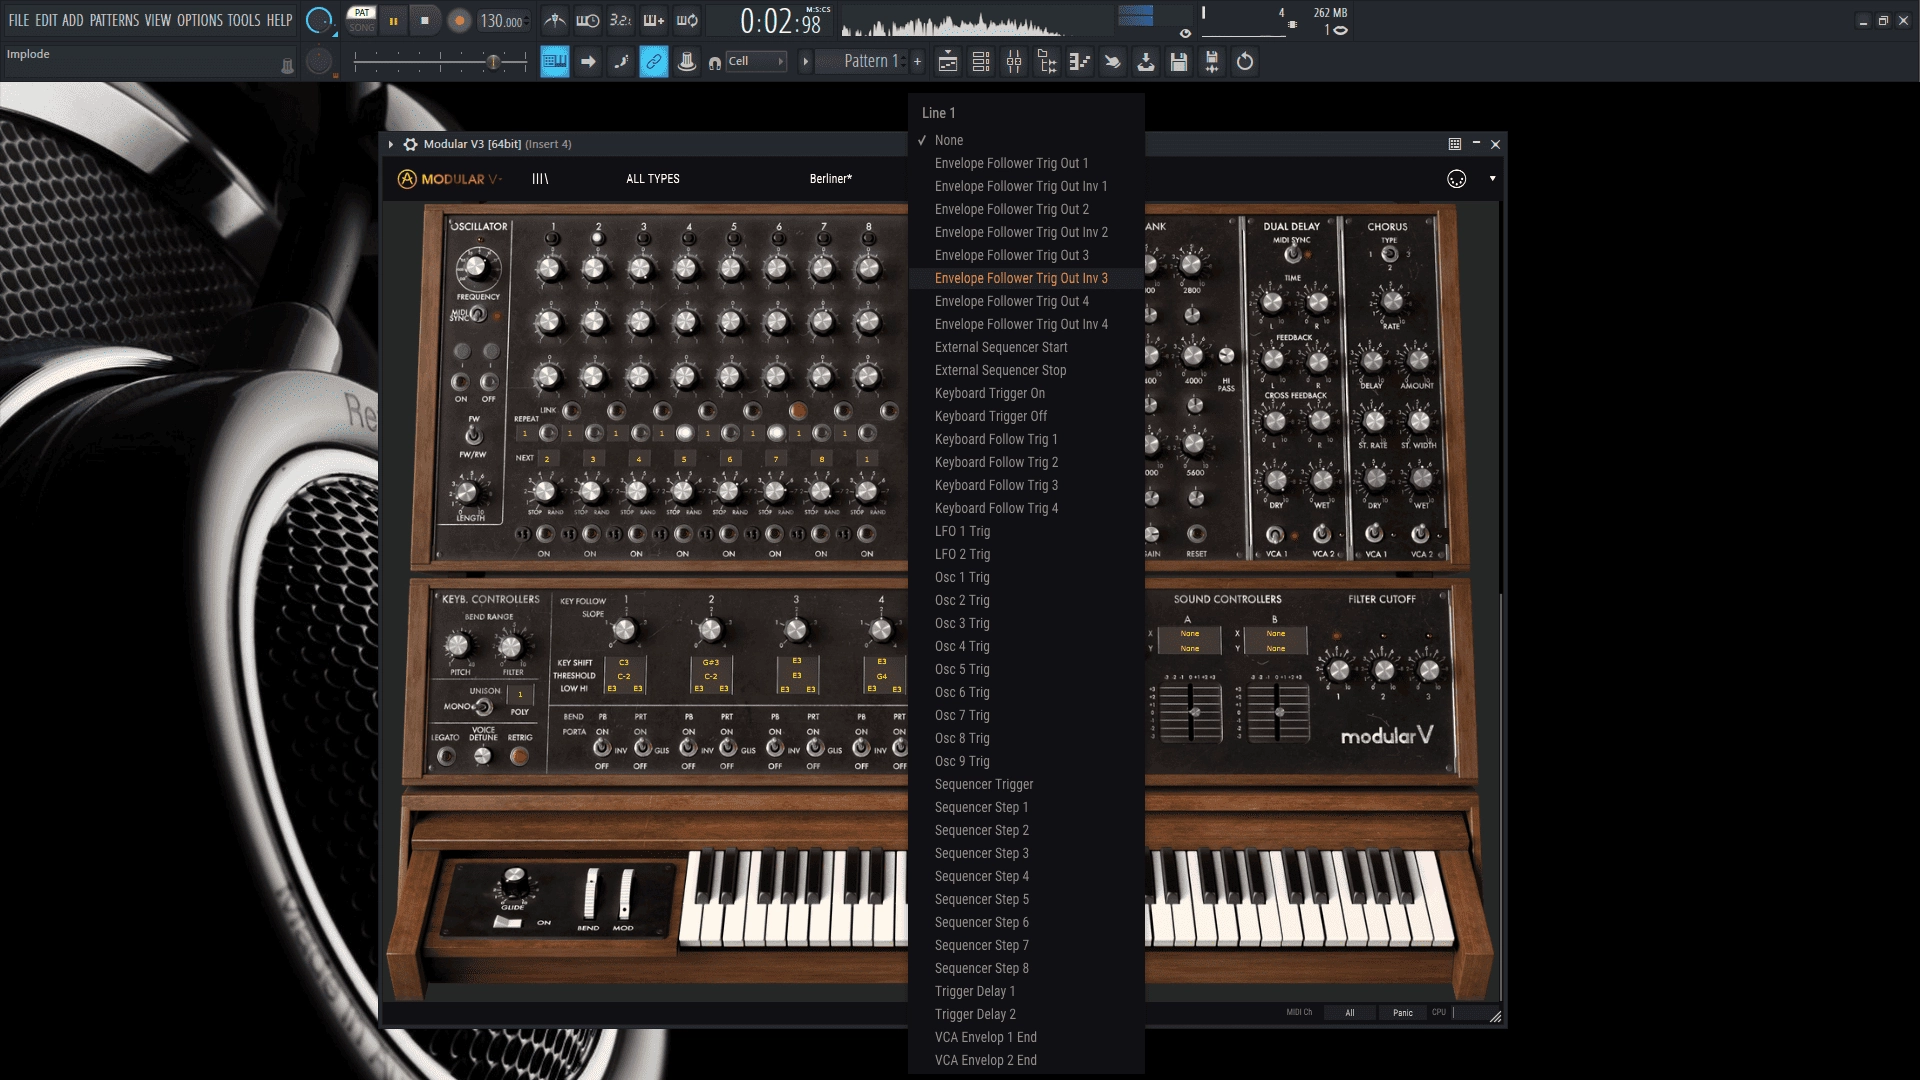Open the Cell snap dropdown
1920x1080 pixels.
point(756,62)
